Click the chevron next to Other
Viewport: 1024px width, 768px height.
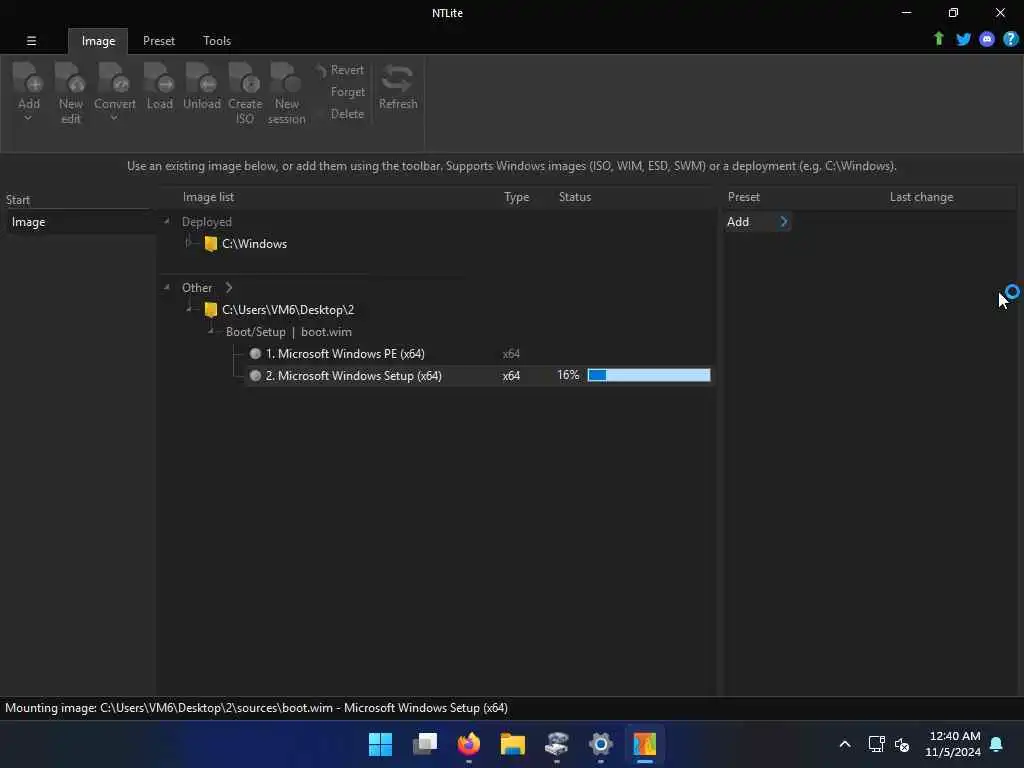[x=229, y=287]
